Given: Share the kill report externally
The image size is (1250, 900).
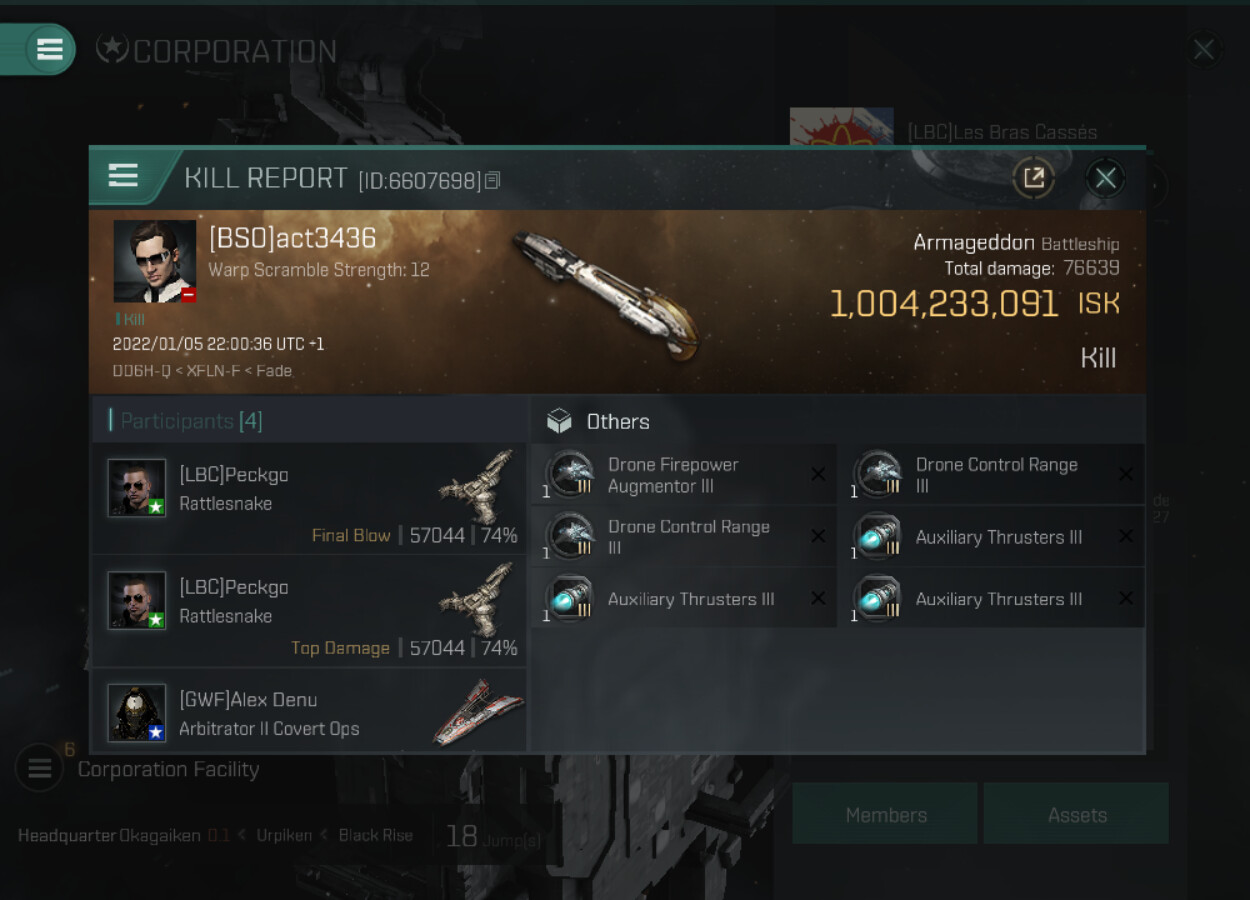Looking at the screenshot, I should pos(1034,179).
